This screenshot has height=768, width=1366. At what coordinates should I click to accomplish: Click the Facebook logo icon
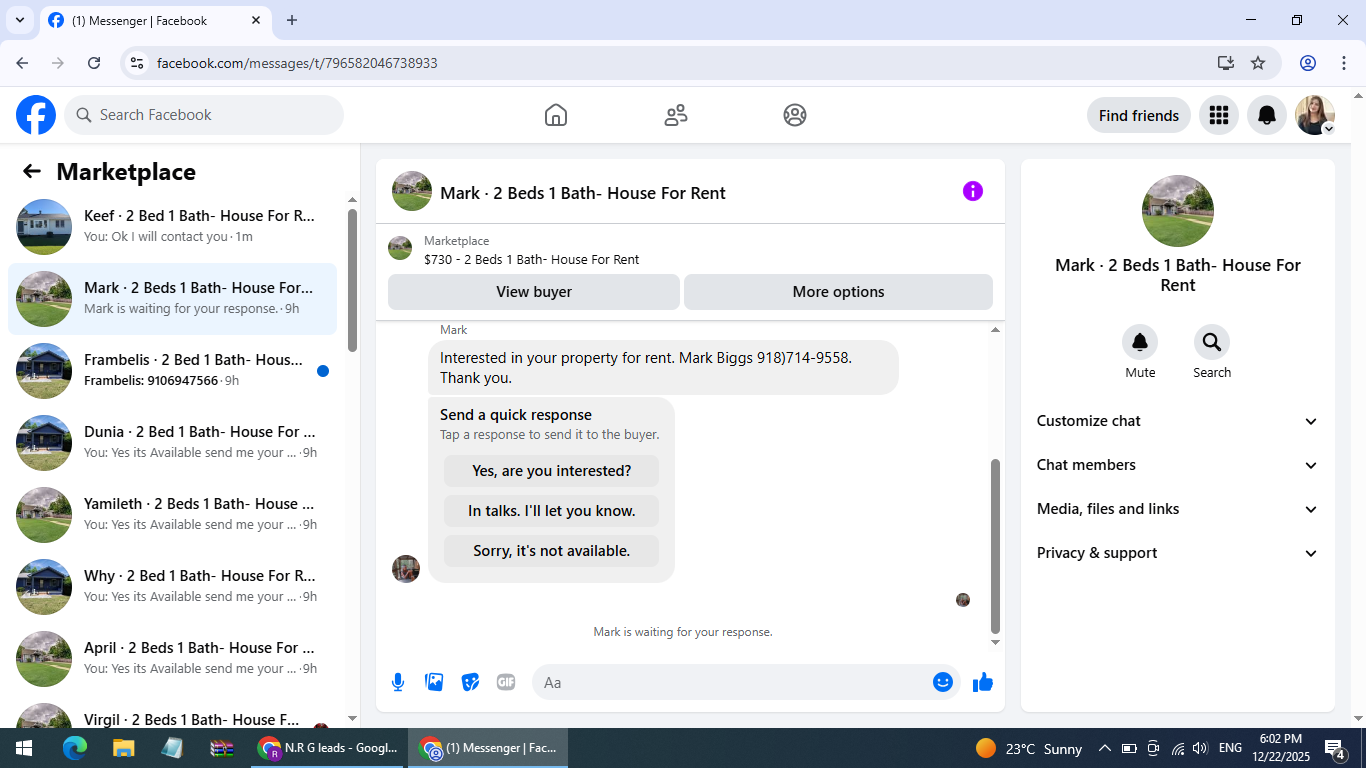click(x=36, y=115)
